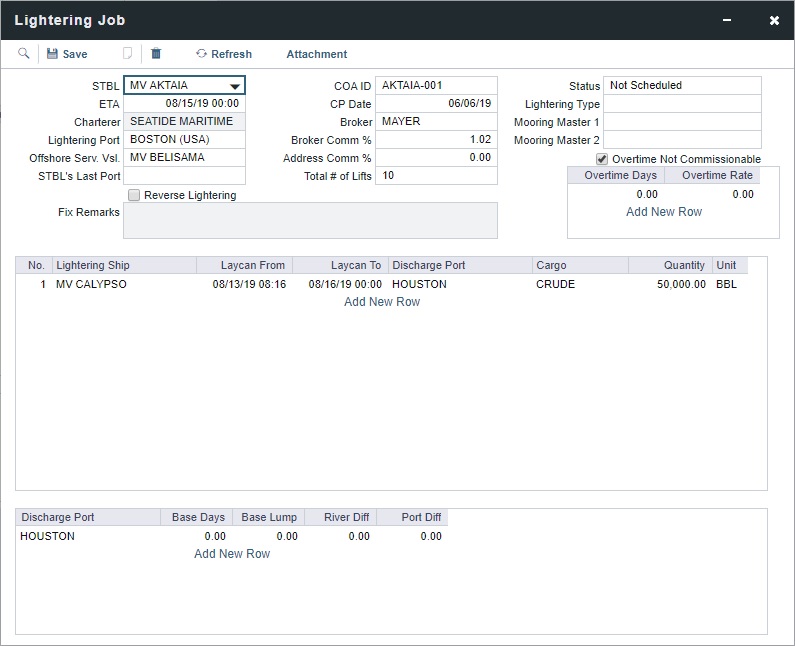The width and height of the screenshot is (795, 646).
Task: Click the Save floppy disk icon
Action: (x=53, y=54)
